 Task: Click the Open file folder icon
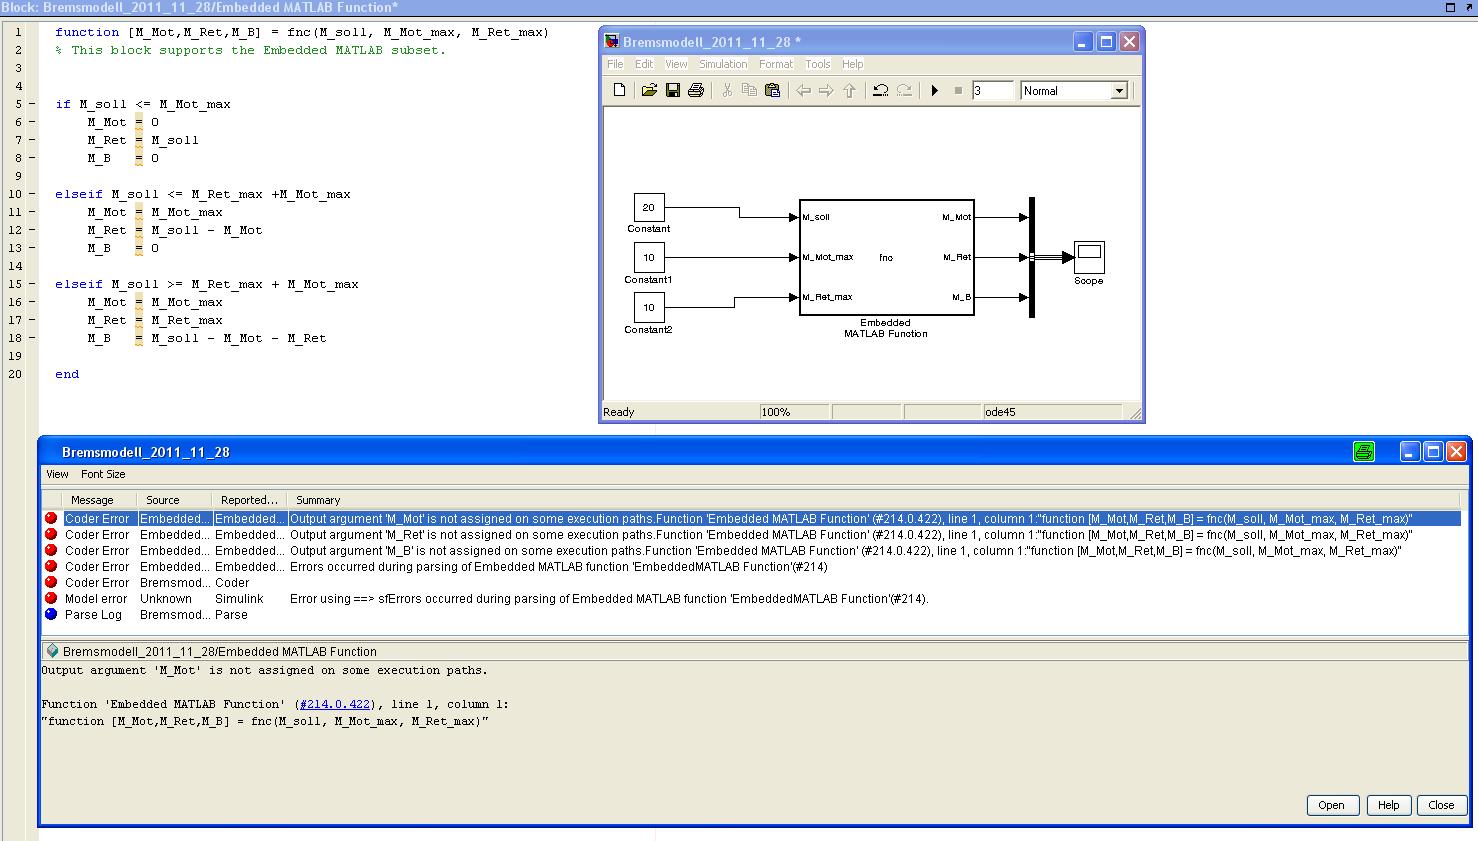click(649, 91)
